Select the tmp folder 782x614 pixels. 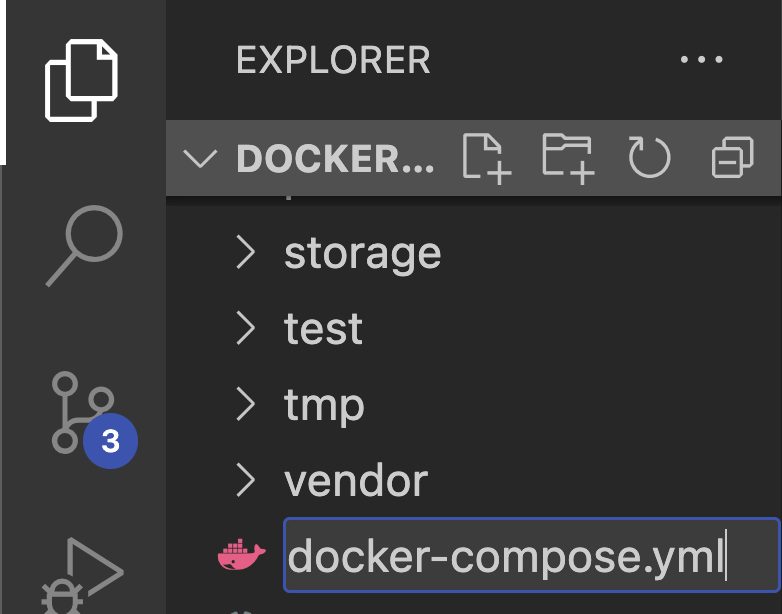pyautogui.click(x=324, y=405)
